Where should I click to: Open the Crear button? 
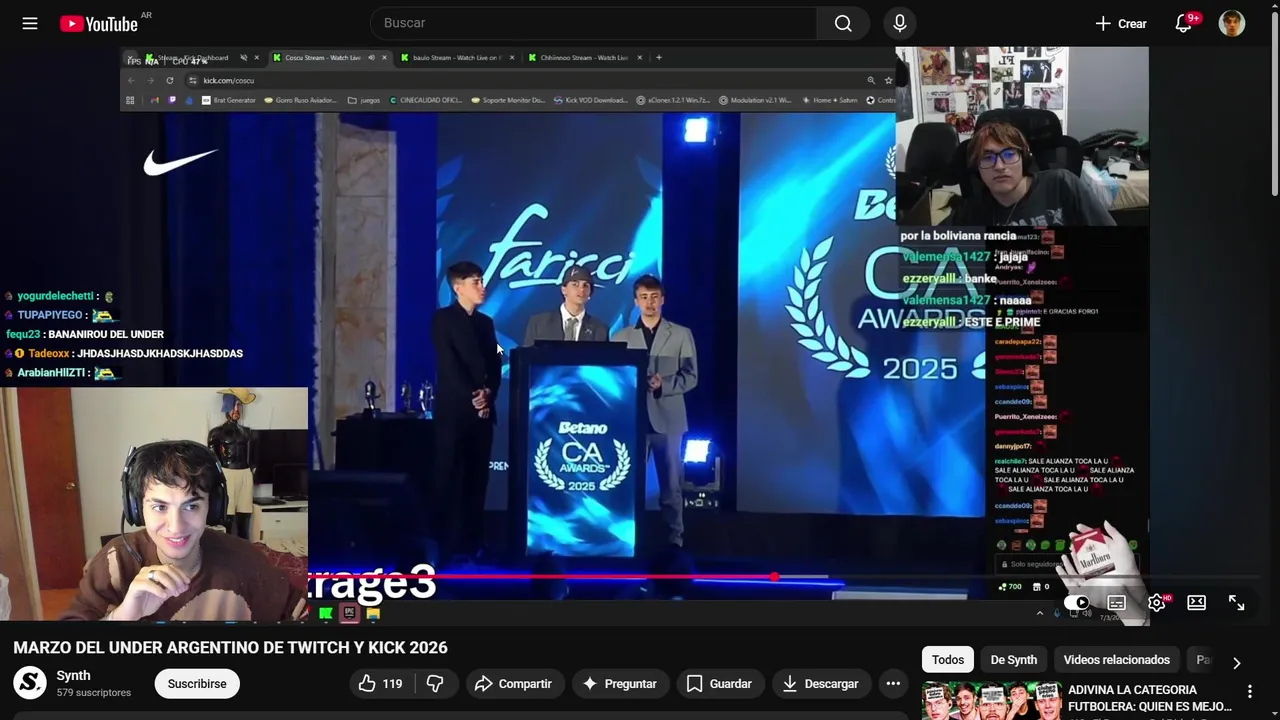(x=1120, y=23)
